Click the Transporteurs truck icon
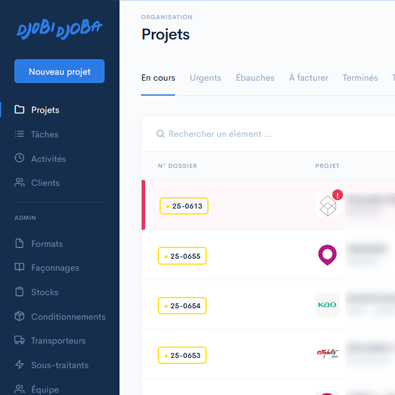Image resolution: width=395 pixels, height=395 pixels. pos(19,340)
